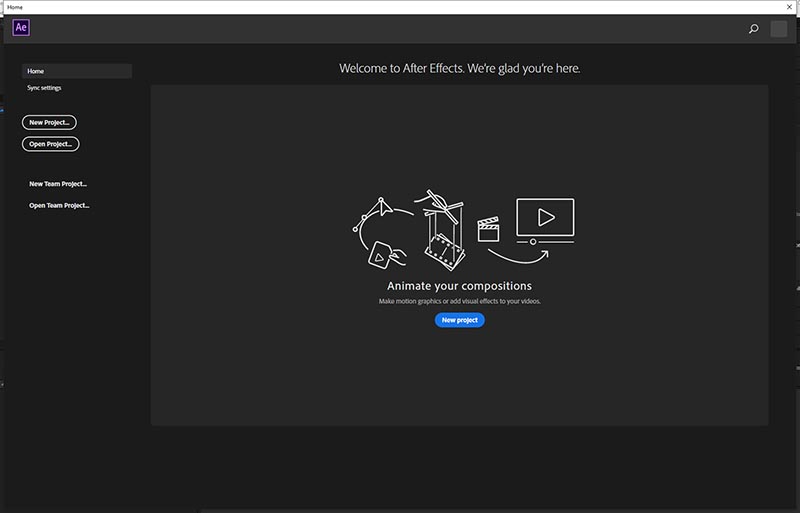The image size is (800, 513).
Task: Click the blue New project button
Action: pos(460,320)
